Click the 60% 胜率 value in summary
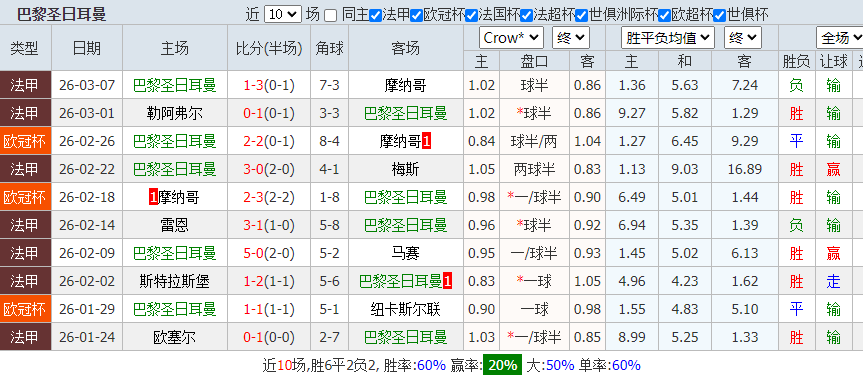863x378 pixels. pyautogui.click(x=432, y=365)
